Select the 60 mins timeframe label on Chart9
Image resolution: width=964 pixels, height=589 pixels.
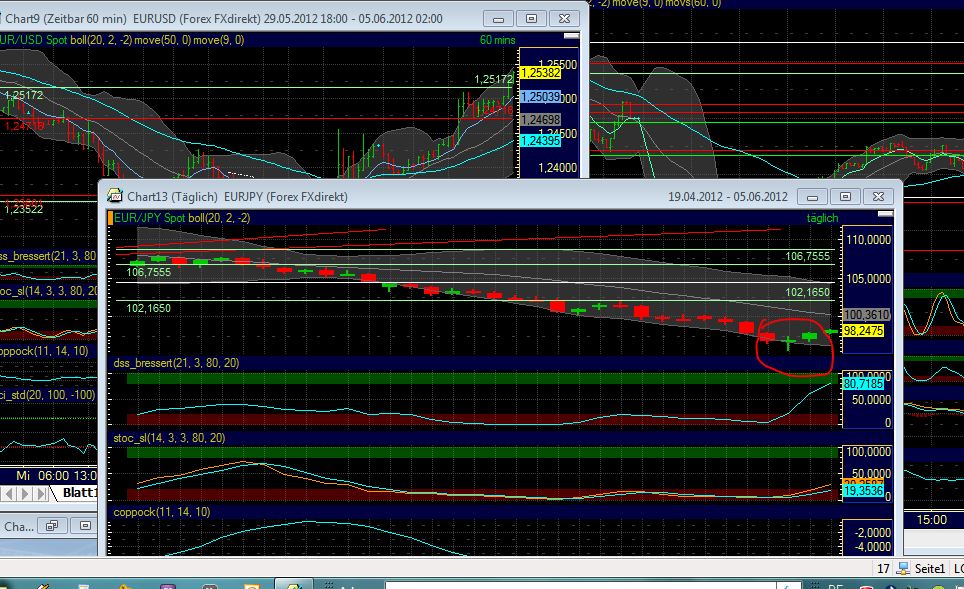tap(497, 38)
